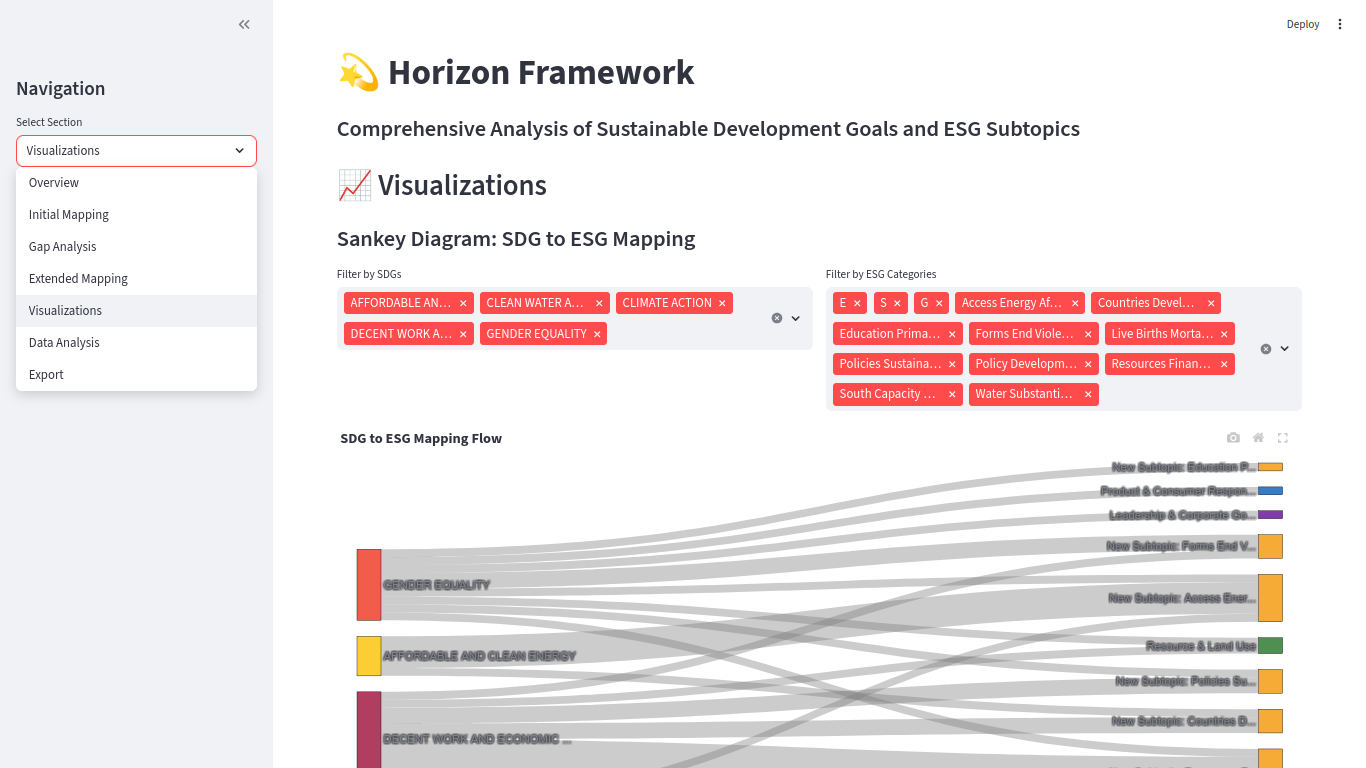The width and height of the screenshot is (1366, 768).
Task: Download Sankey plot as PNG camera icon
Action: tap(1233, 438)
